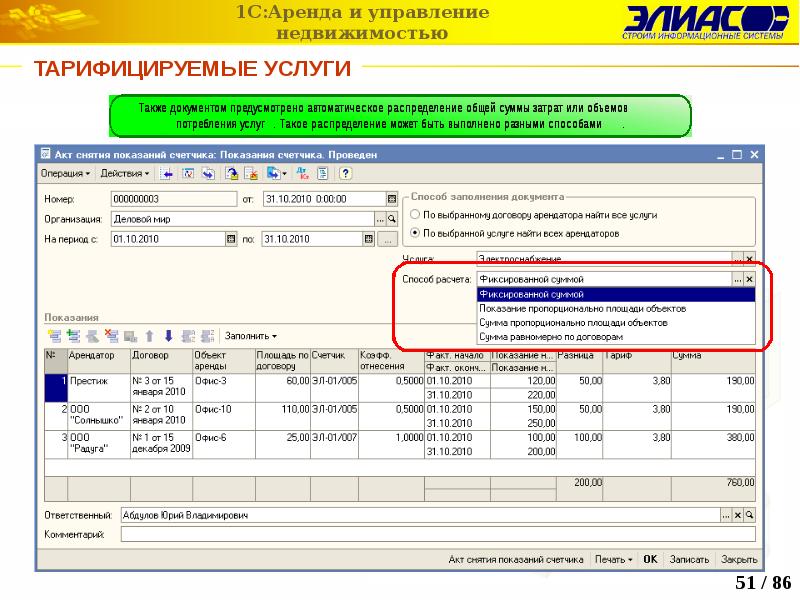Click the help question mark icon

346,173
